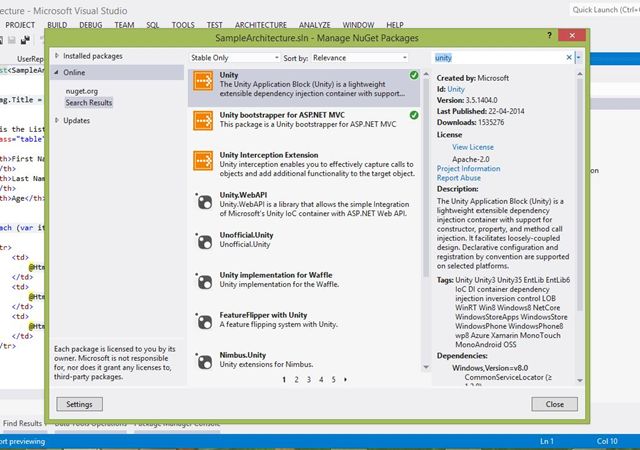Click package list scrollbar down arrow

(x=426, y=367)
